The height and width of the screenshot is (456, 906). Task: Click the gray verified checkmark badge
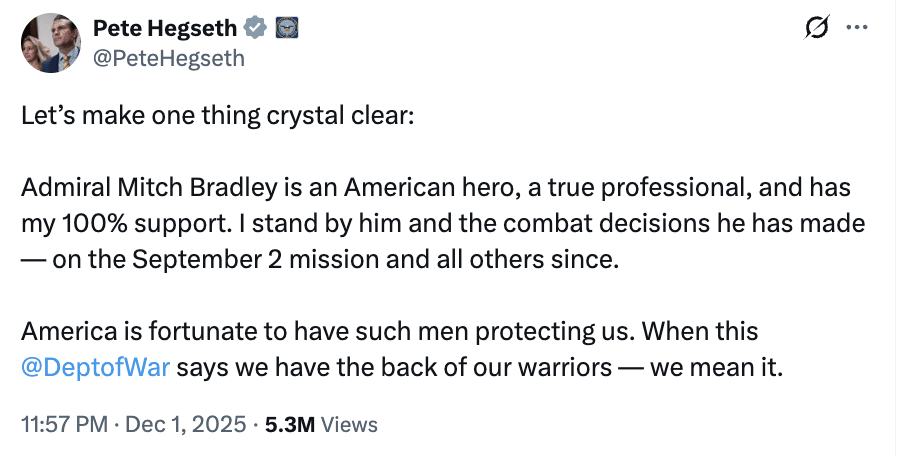coord(257,30)
